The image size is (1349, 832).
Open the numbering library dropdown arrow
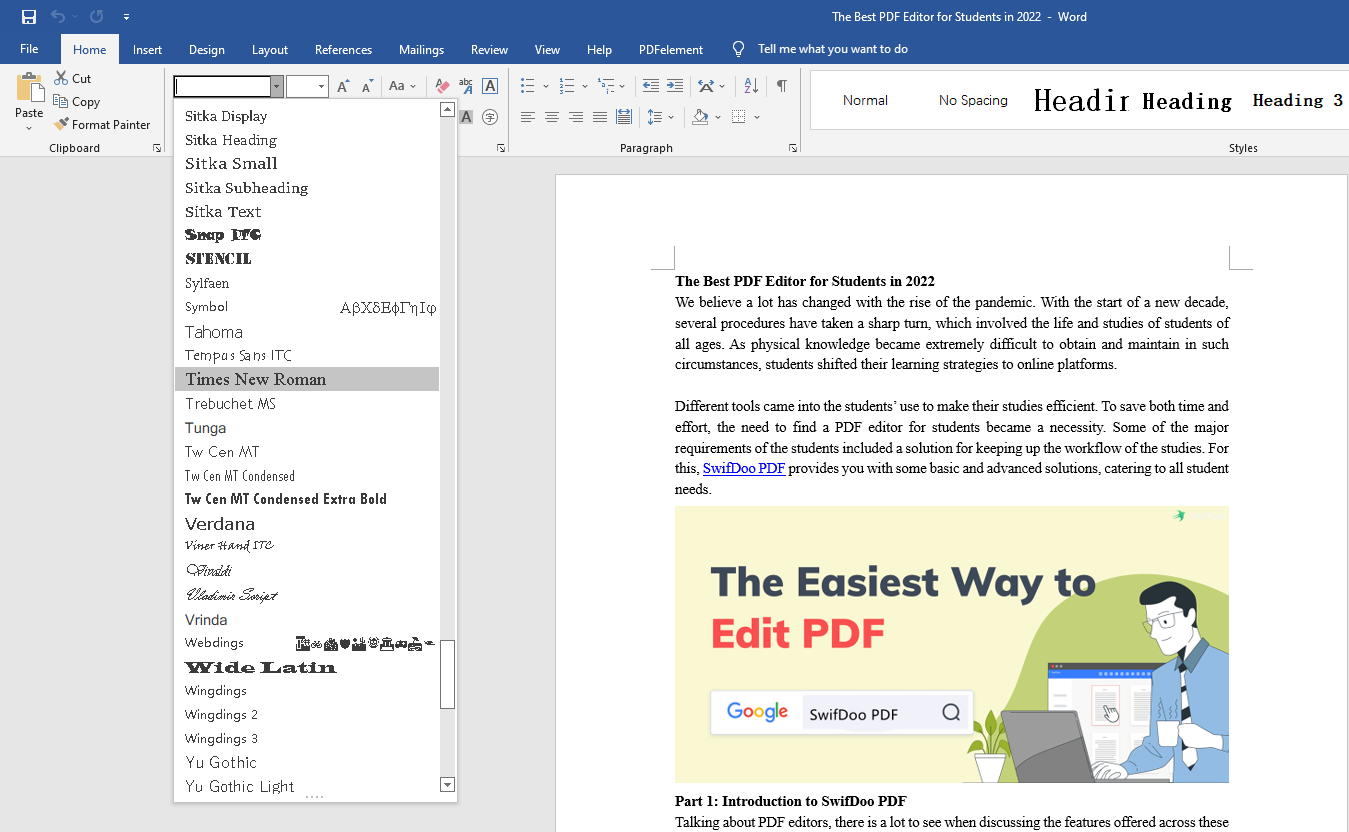click(x=584, y=86)
